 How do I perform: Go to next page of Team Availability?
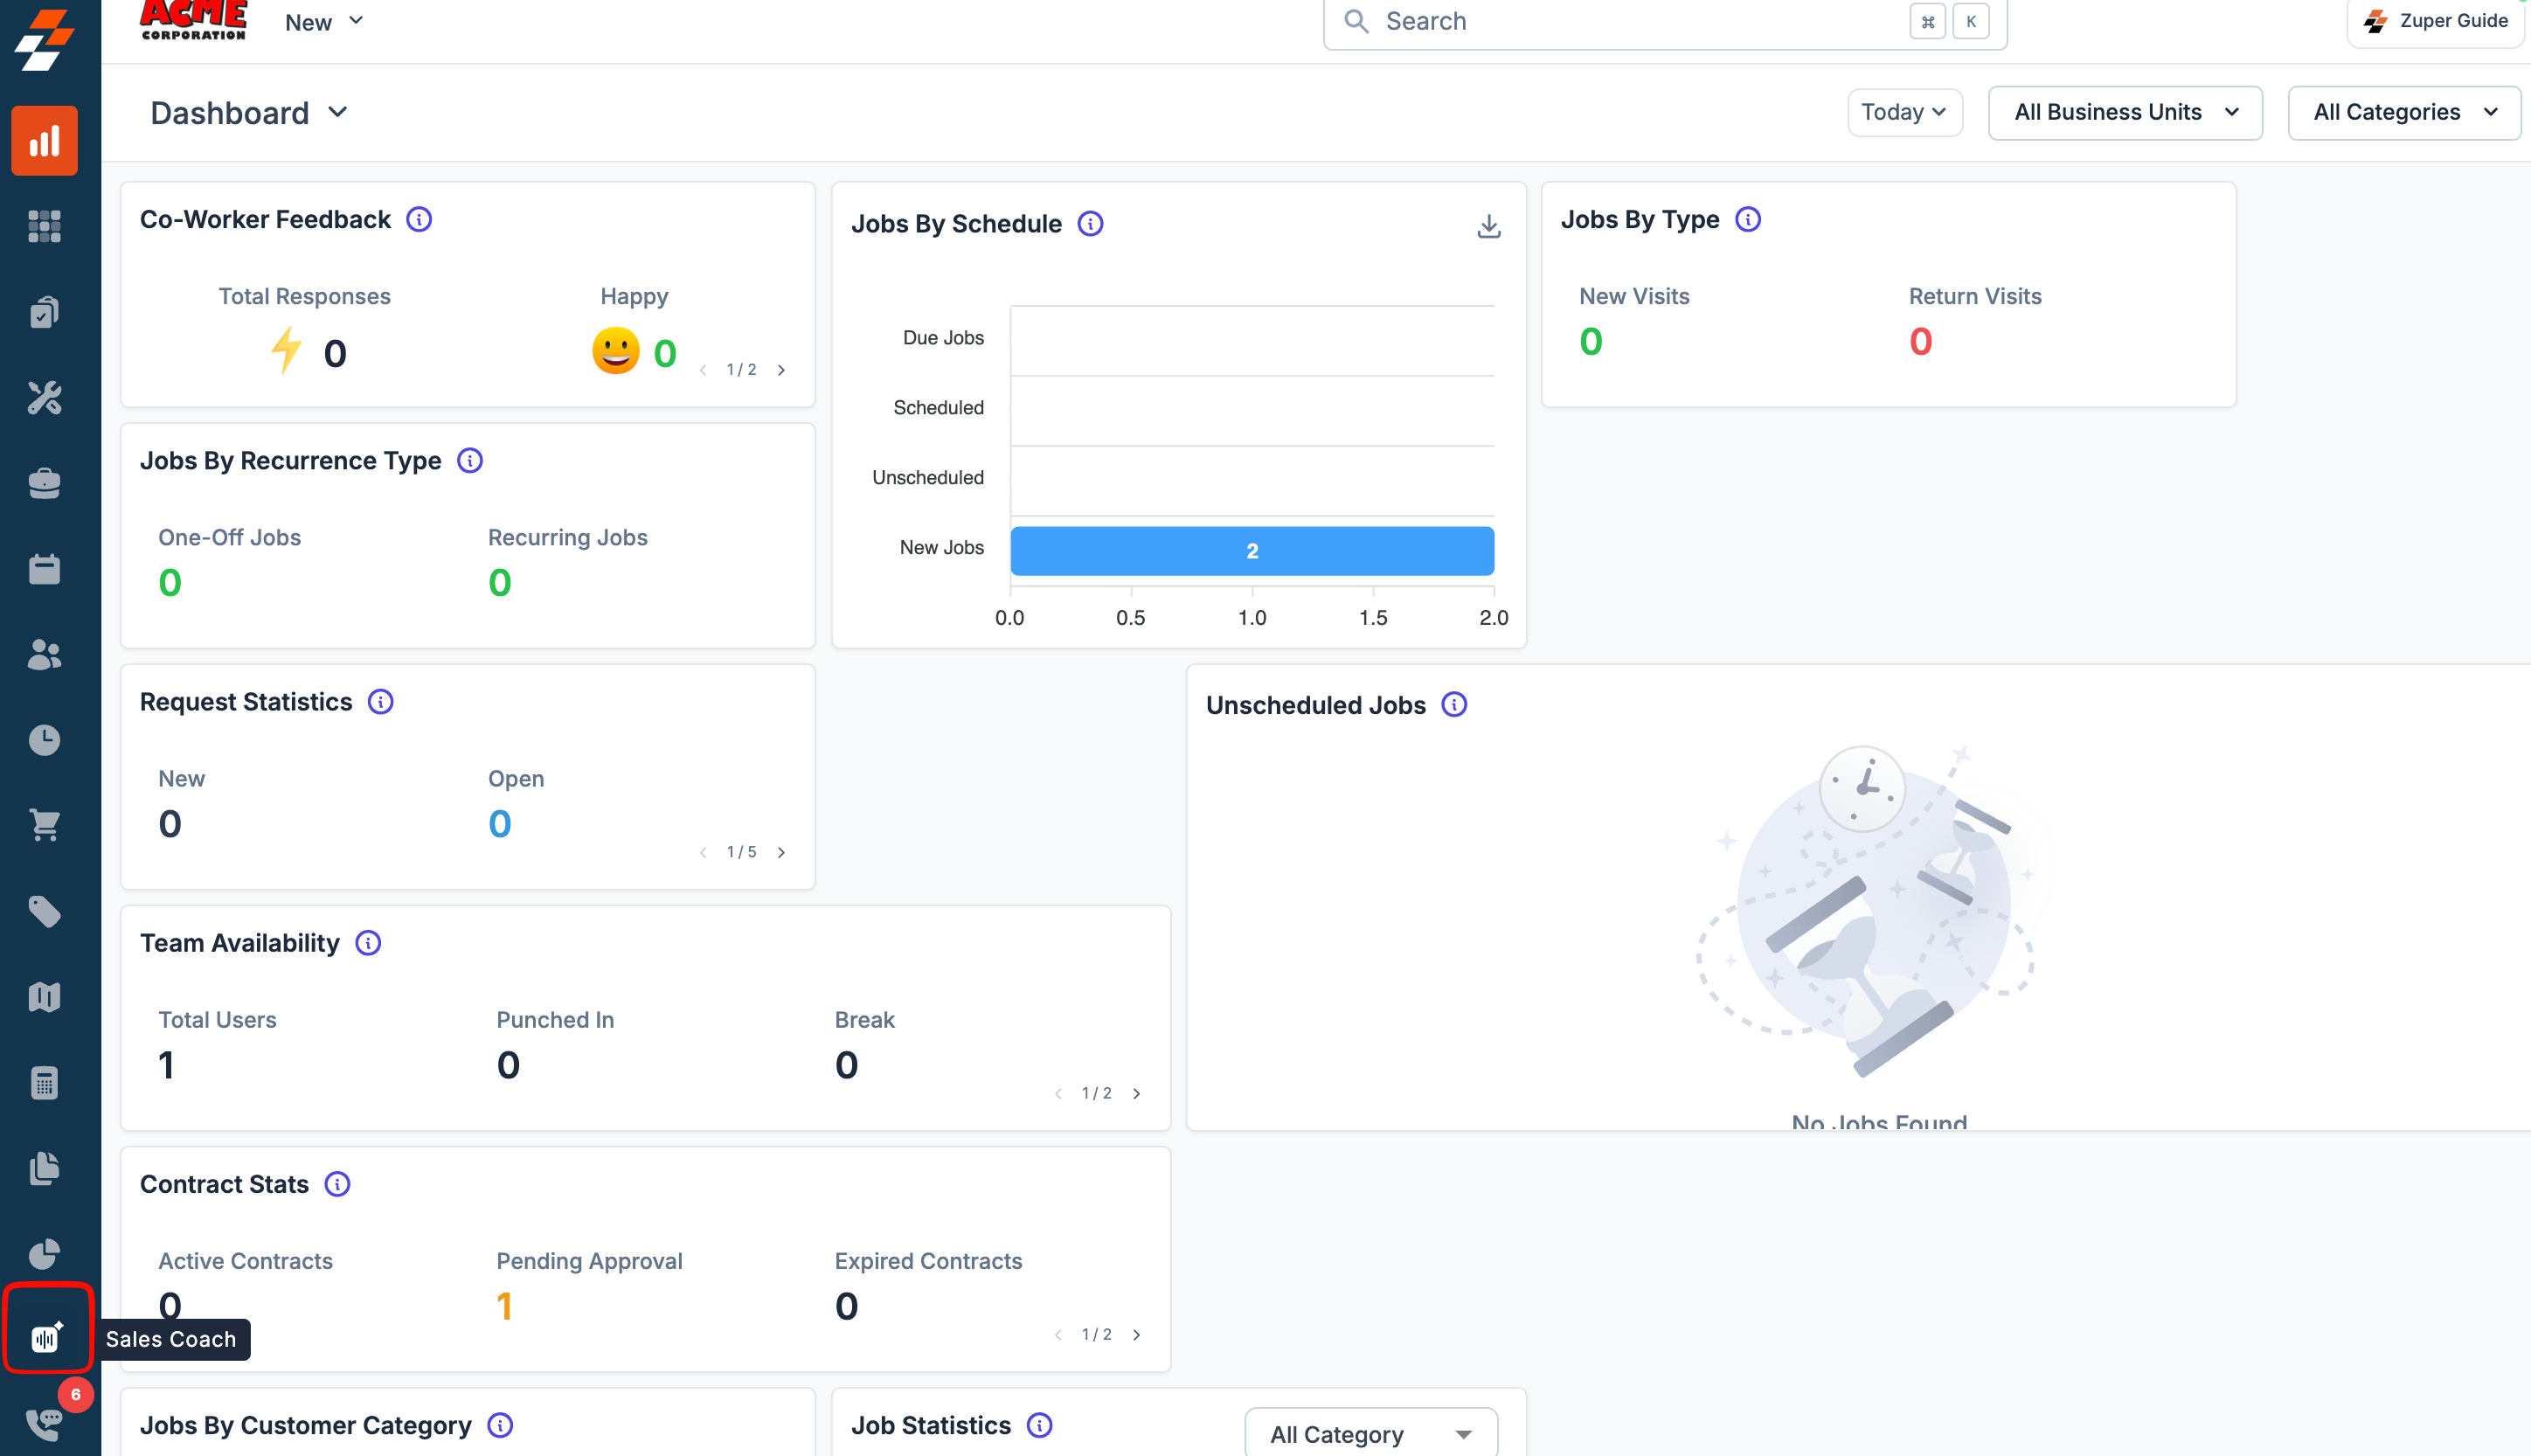[x=1137, y=1094]
